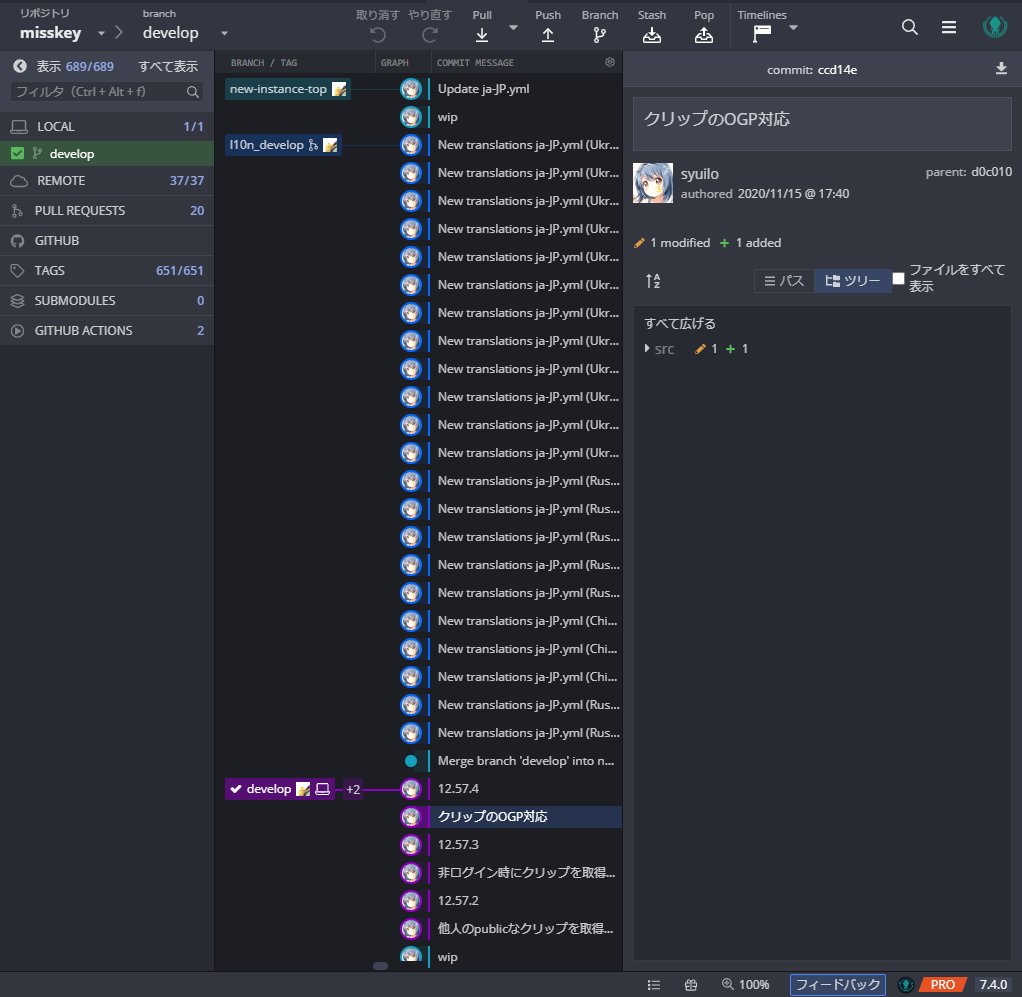Open graph column settings gear icon
Screen dimensions: 1022x997
click(x=610, y=62)
